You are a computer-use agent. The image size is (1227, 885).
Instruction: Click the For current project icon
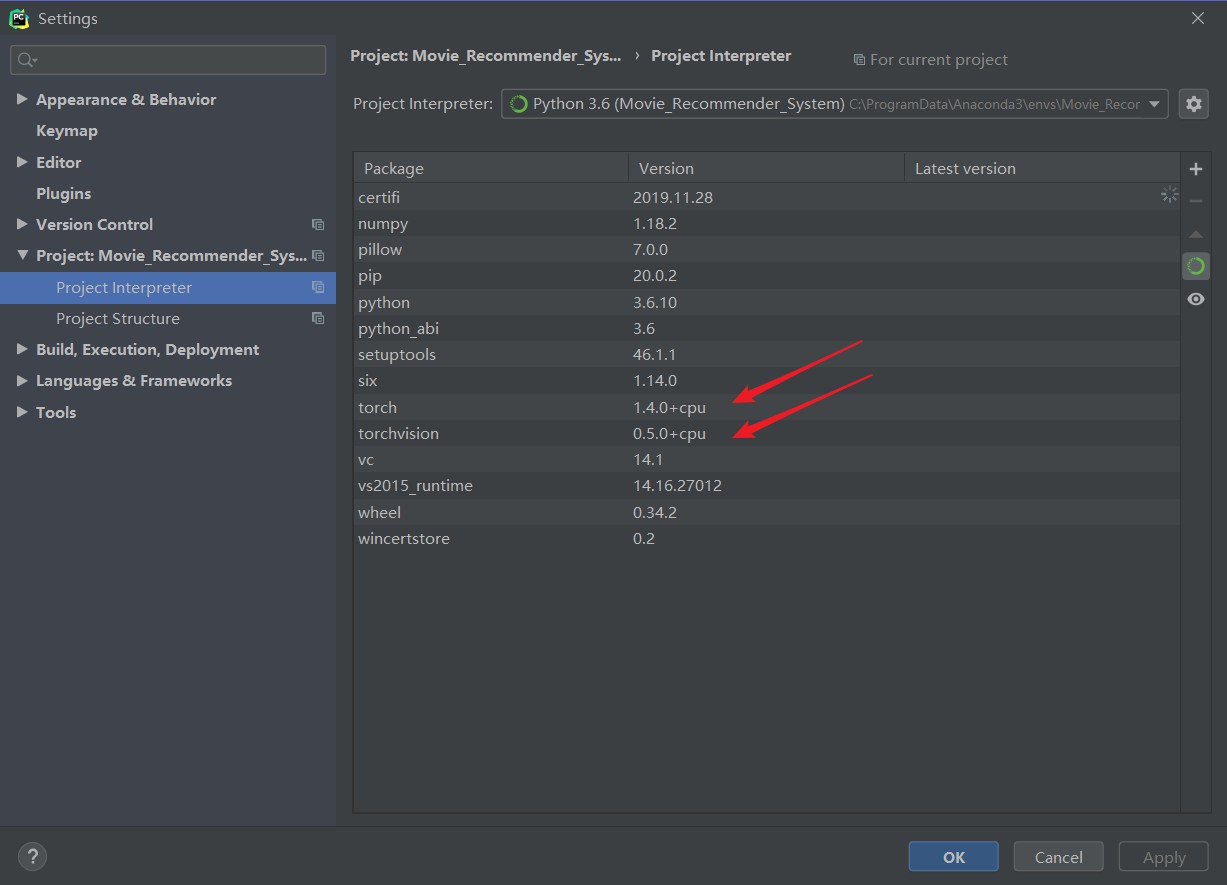pyautogui.click(x=859, y=60)
